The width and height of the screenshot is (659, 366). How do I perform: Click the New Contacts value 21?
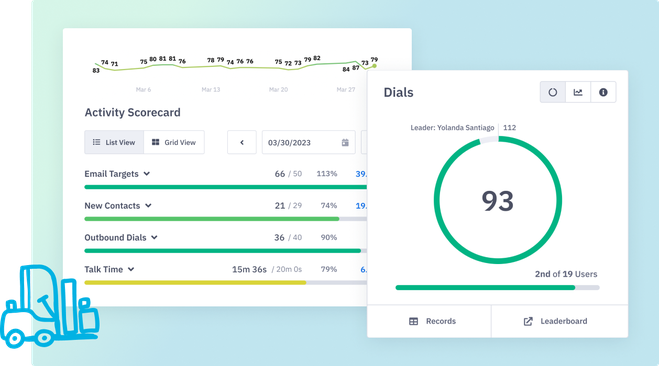click(x=279, y=205)
